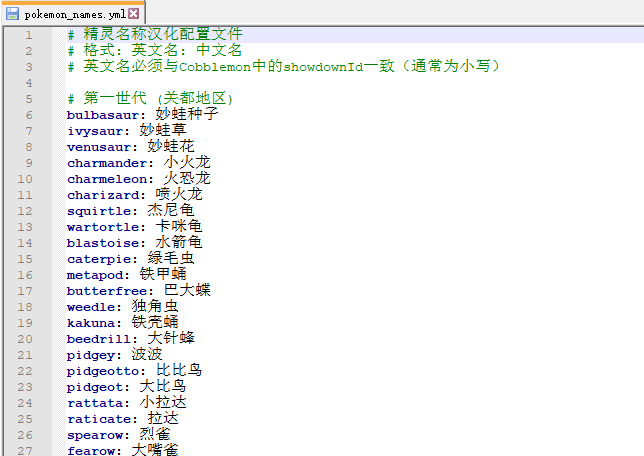Screen dimensions: 644x456
Task: Click the key 'pidgey'
Action: (90, 356)
